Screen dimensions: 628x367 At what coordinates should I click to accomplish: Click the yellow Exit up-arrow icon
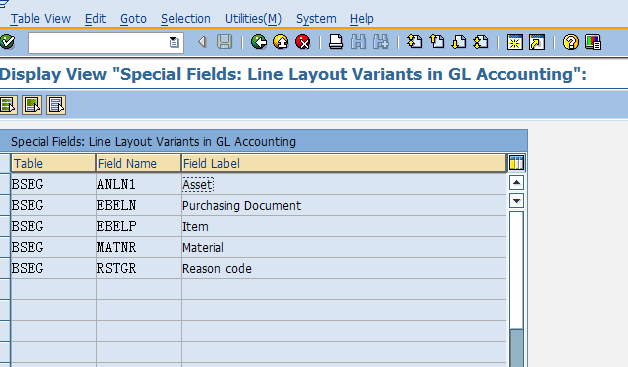pyautogui.click(x=281, y=42)
